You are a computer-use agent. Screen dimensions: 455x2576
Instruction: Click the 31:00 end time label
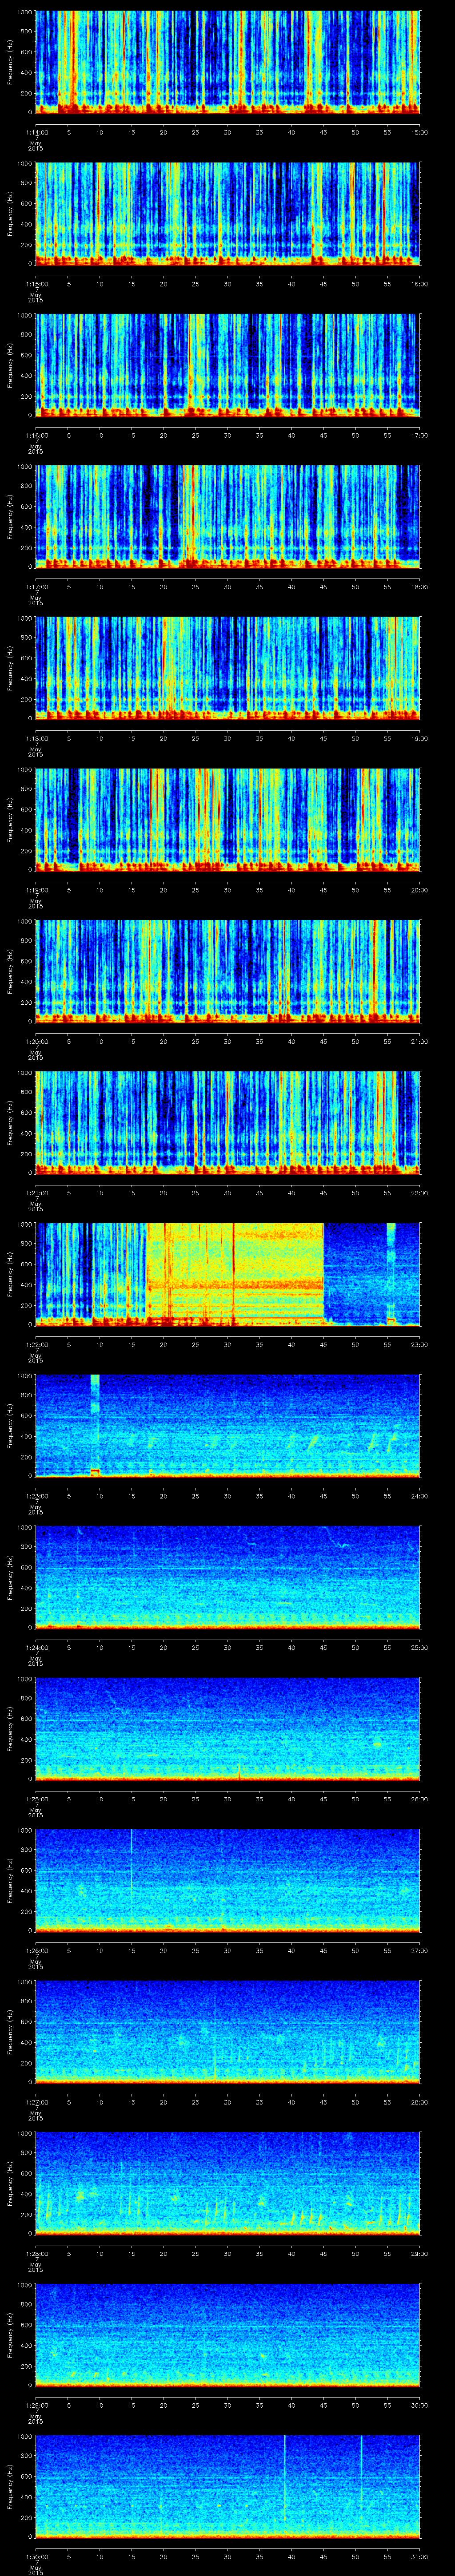tap(420, 2556)
